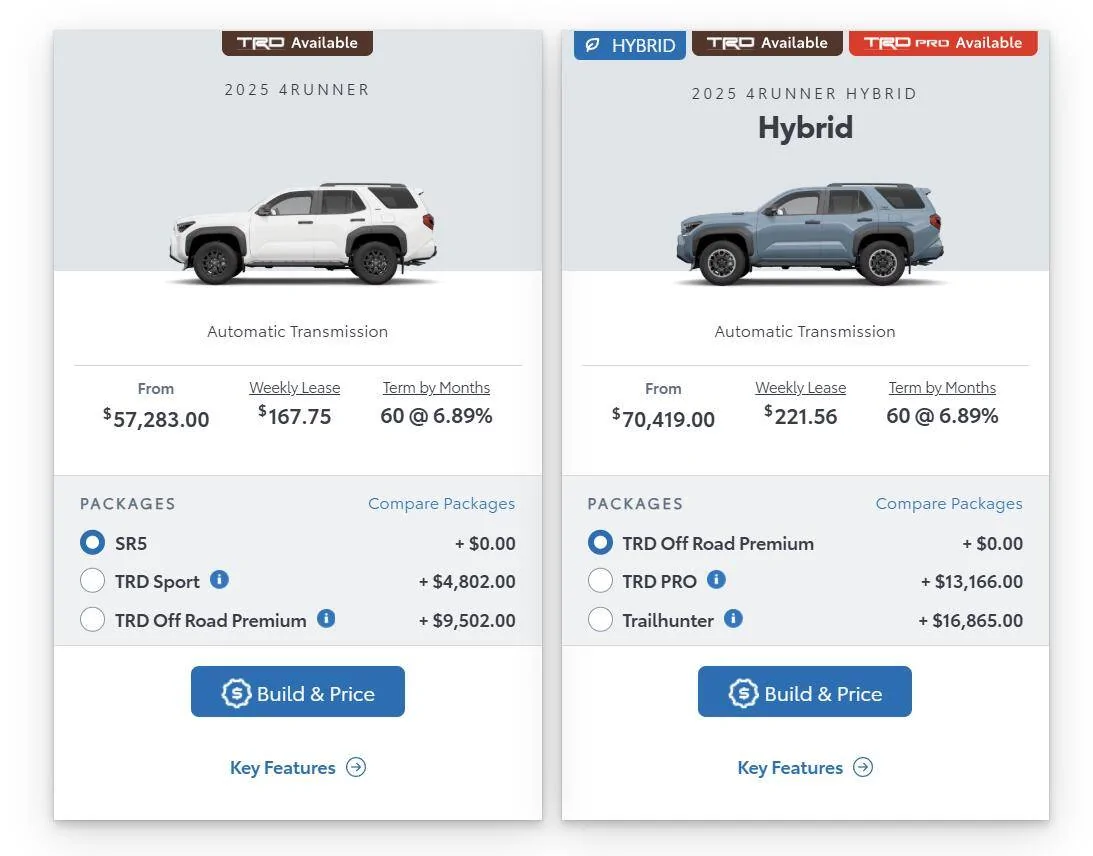Open the info tooltip beside TRD Off Road Premium
The width and height of the screenshot is (1093, 856).
point(325,618)
